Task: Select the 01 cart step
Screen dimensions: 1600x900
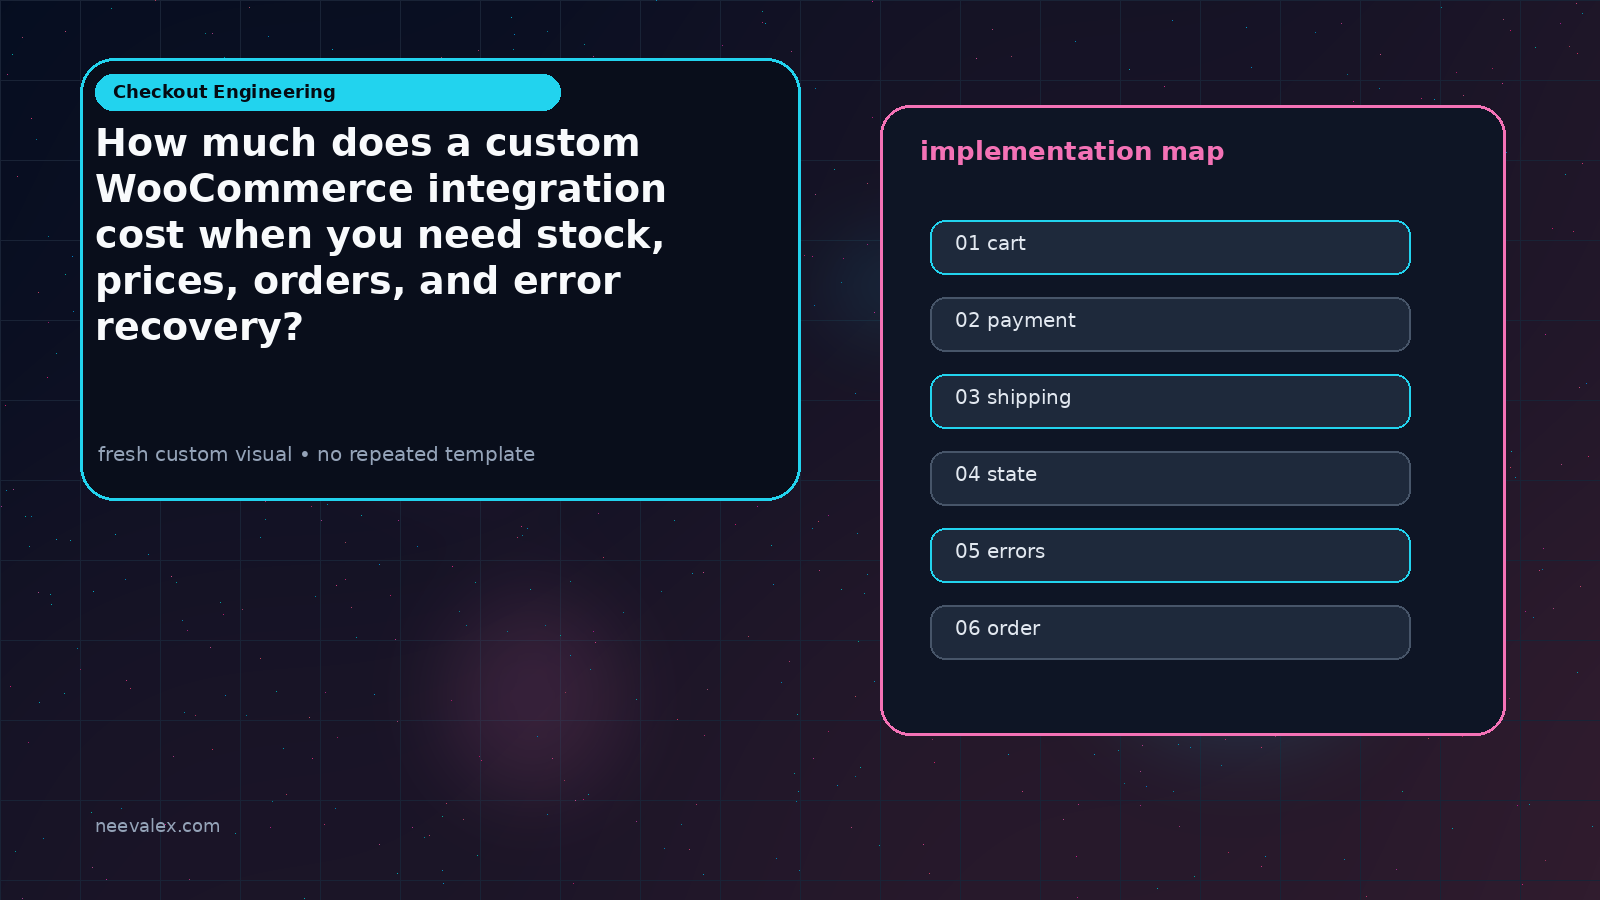Action: 1170,247
